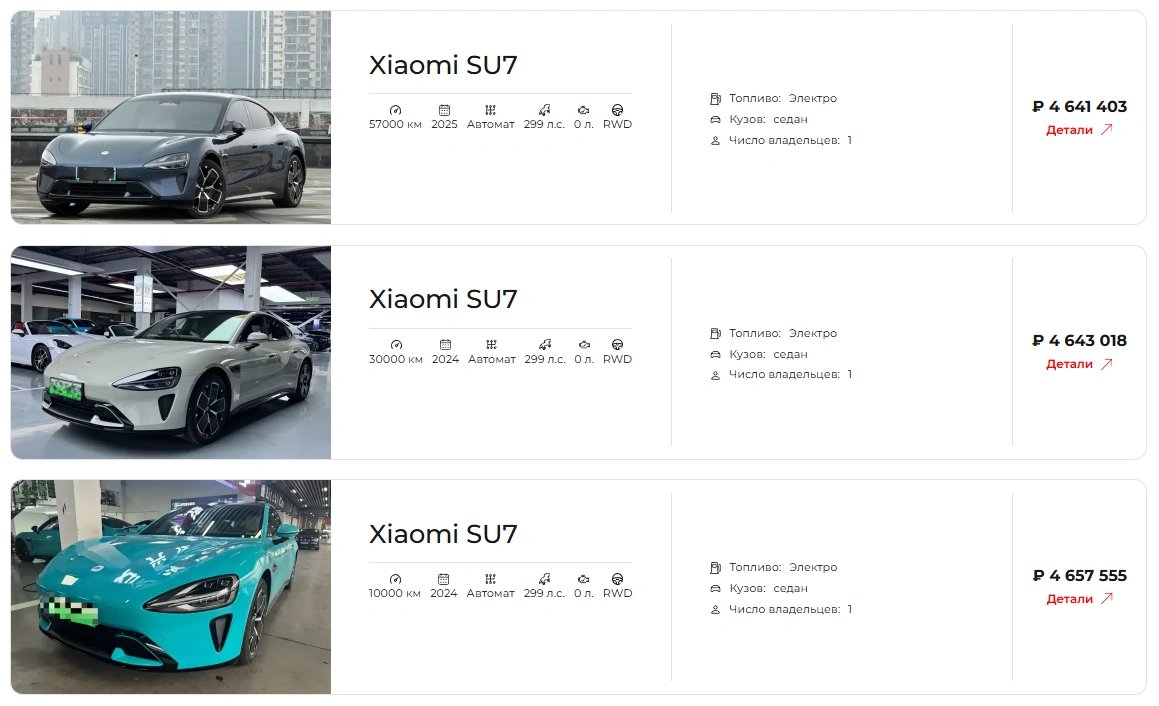The height and width of the screenshot is (706, 1159).
Task: Click odometer icon above 10000 км
Action: point(395,579)
